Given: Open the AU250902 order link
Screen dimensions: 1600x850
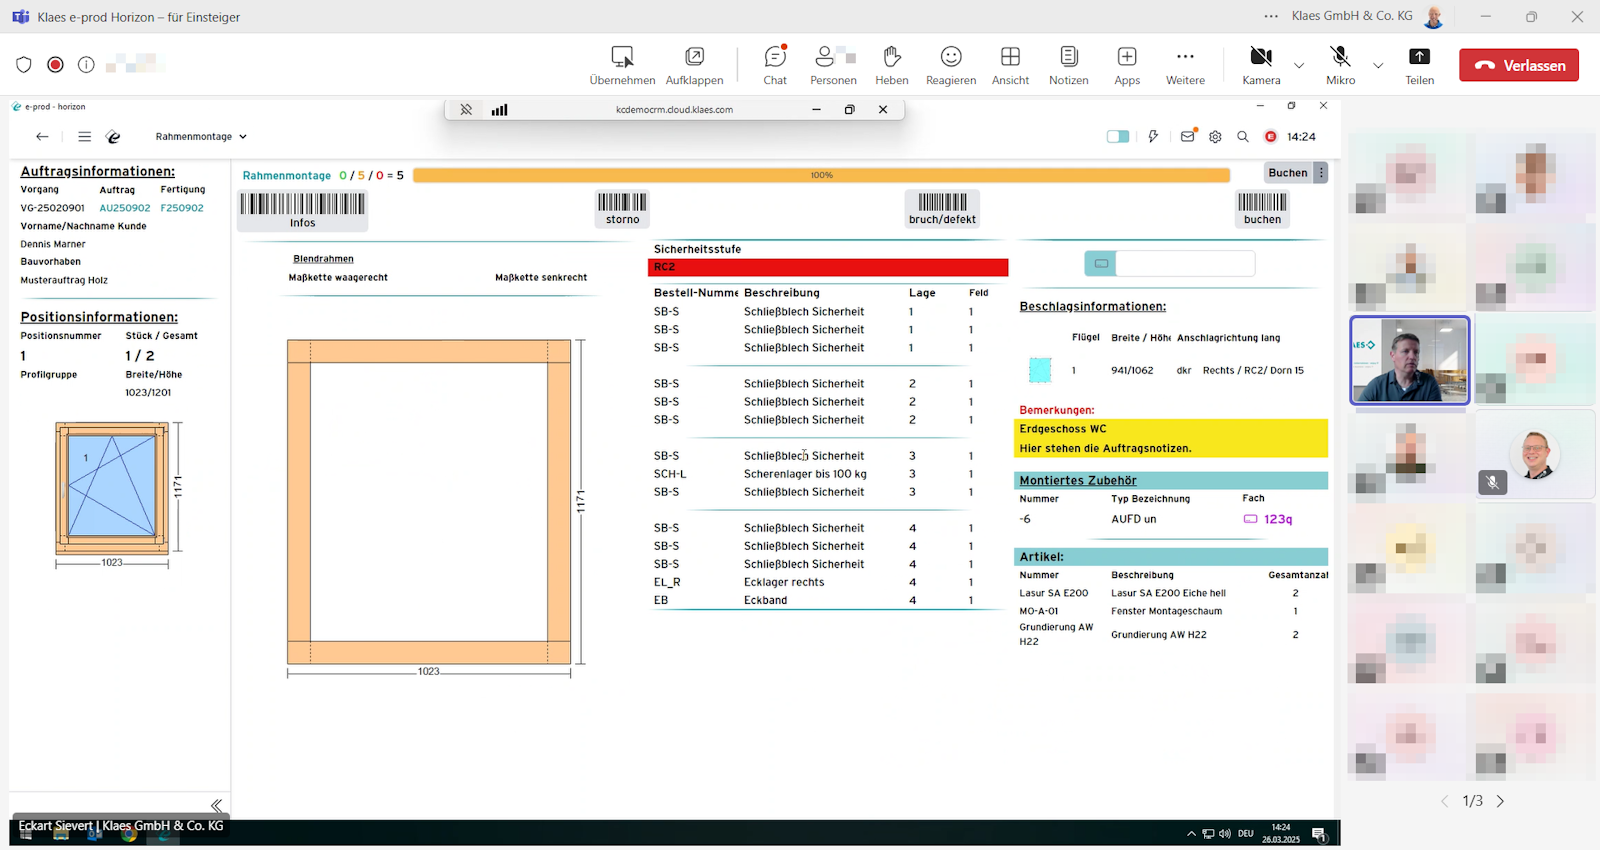Looking at the screenshot, I should click(125, 208).
